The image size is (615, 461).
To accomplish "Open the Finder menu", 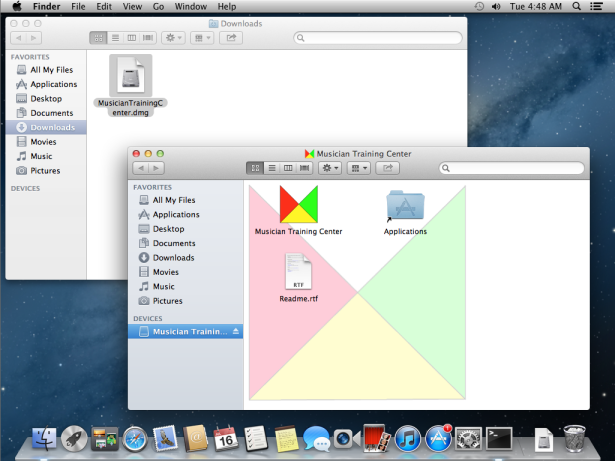I will coord(47,6).
